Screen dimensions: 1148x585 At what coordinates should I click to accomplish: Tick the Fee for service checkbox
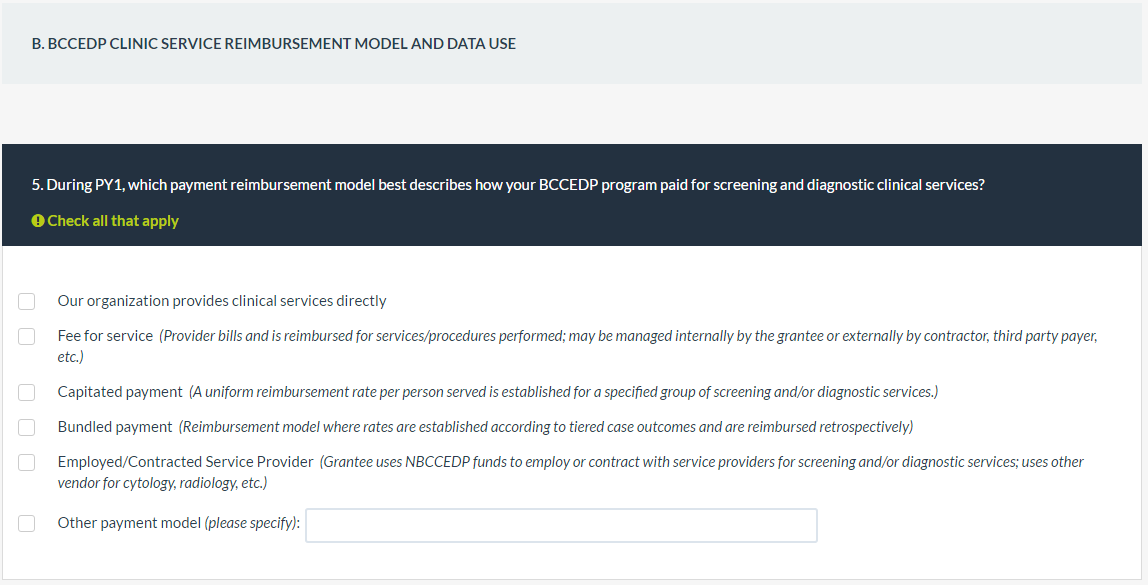click(x=27, y=337)
